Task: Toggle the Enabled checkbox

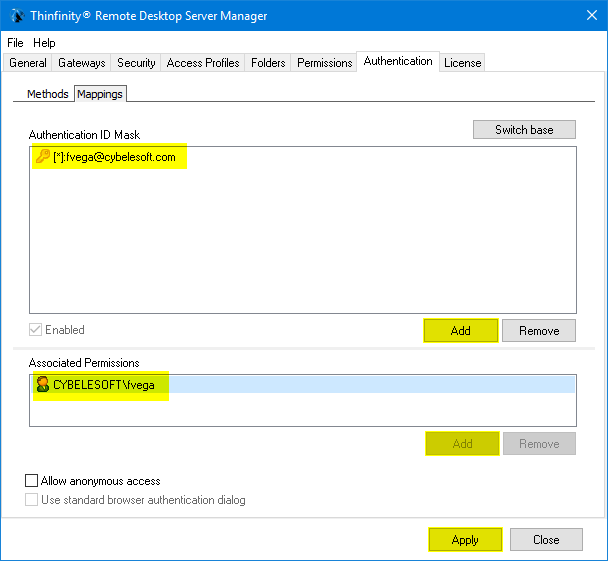Action: click(35, 330)
